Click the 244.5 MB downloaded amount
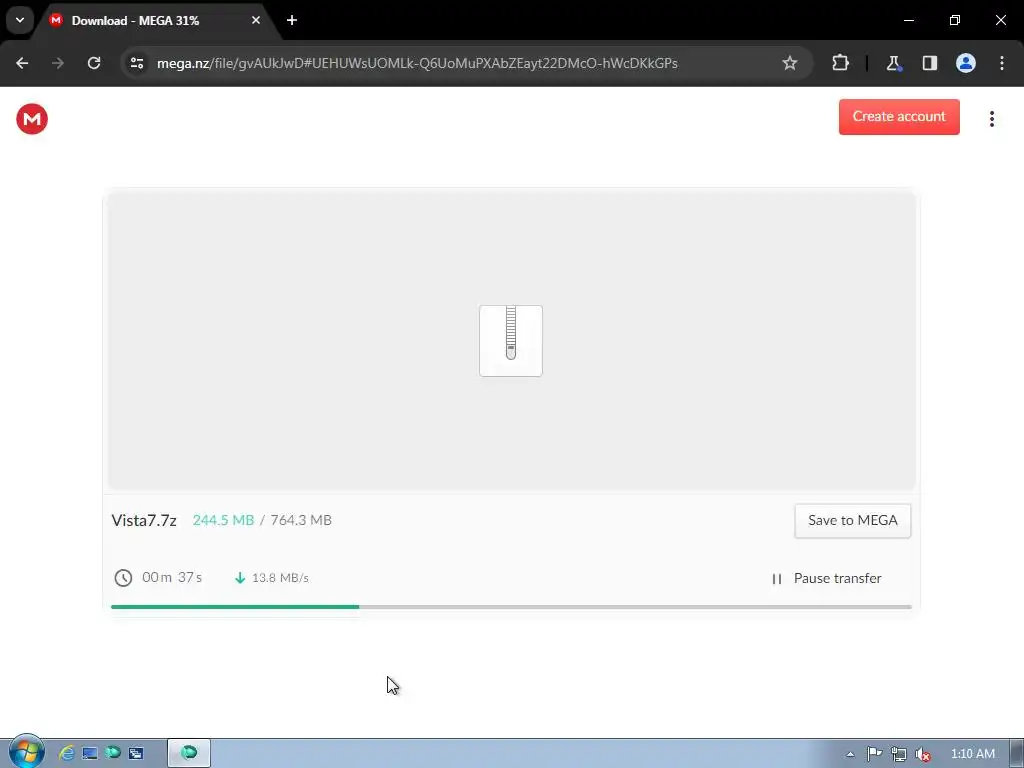Screen dimensions: 1024x768 click(x=223, y=520)
